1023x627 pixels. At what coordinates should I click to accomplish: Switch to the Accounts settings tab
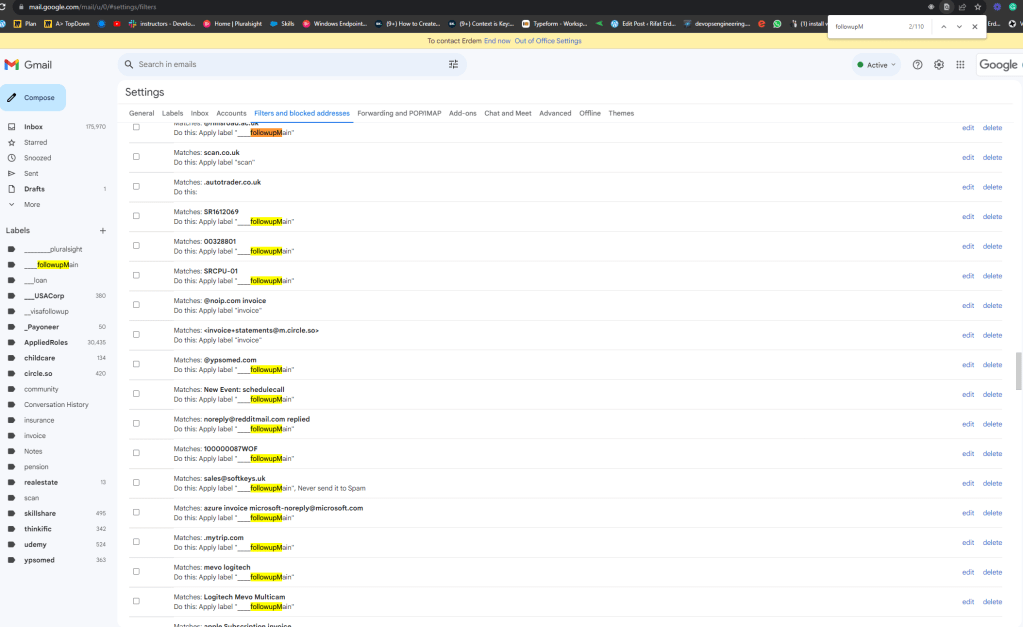231,114
